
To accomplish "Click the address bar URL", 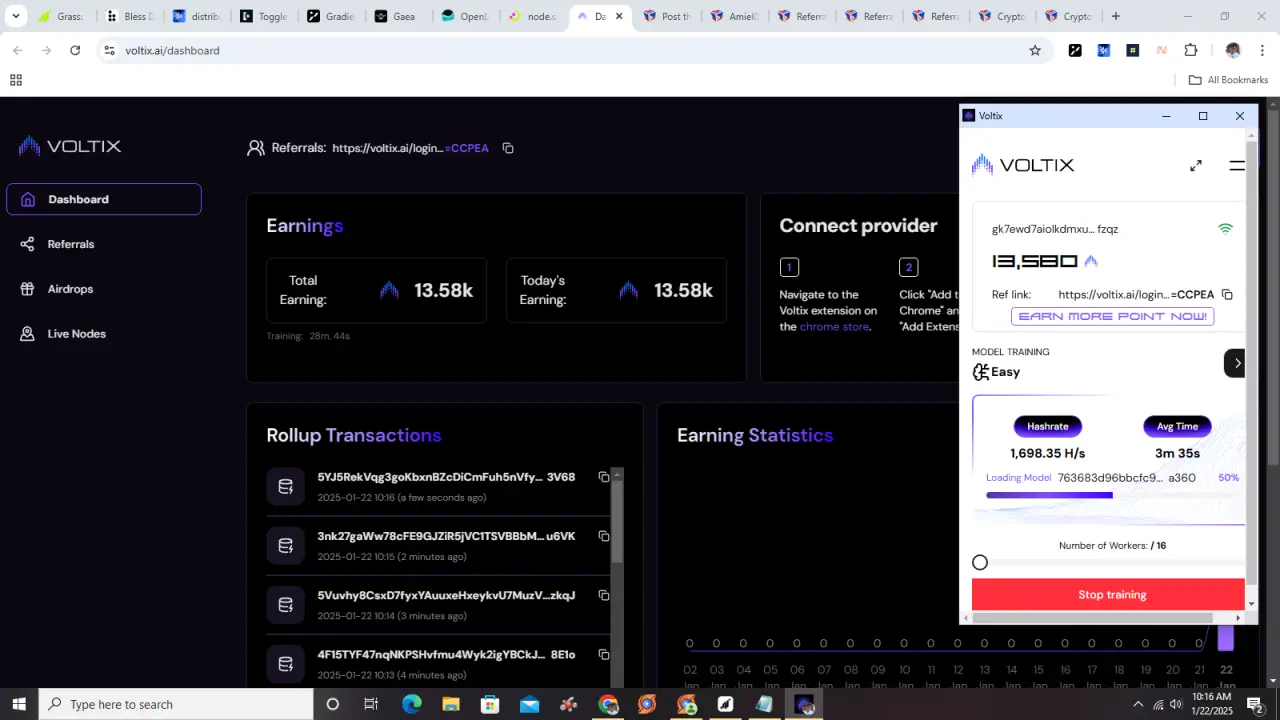I will tap(172, 51).
